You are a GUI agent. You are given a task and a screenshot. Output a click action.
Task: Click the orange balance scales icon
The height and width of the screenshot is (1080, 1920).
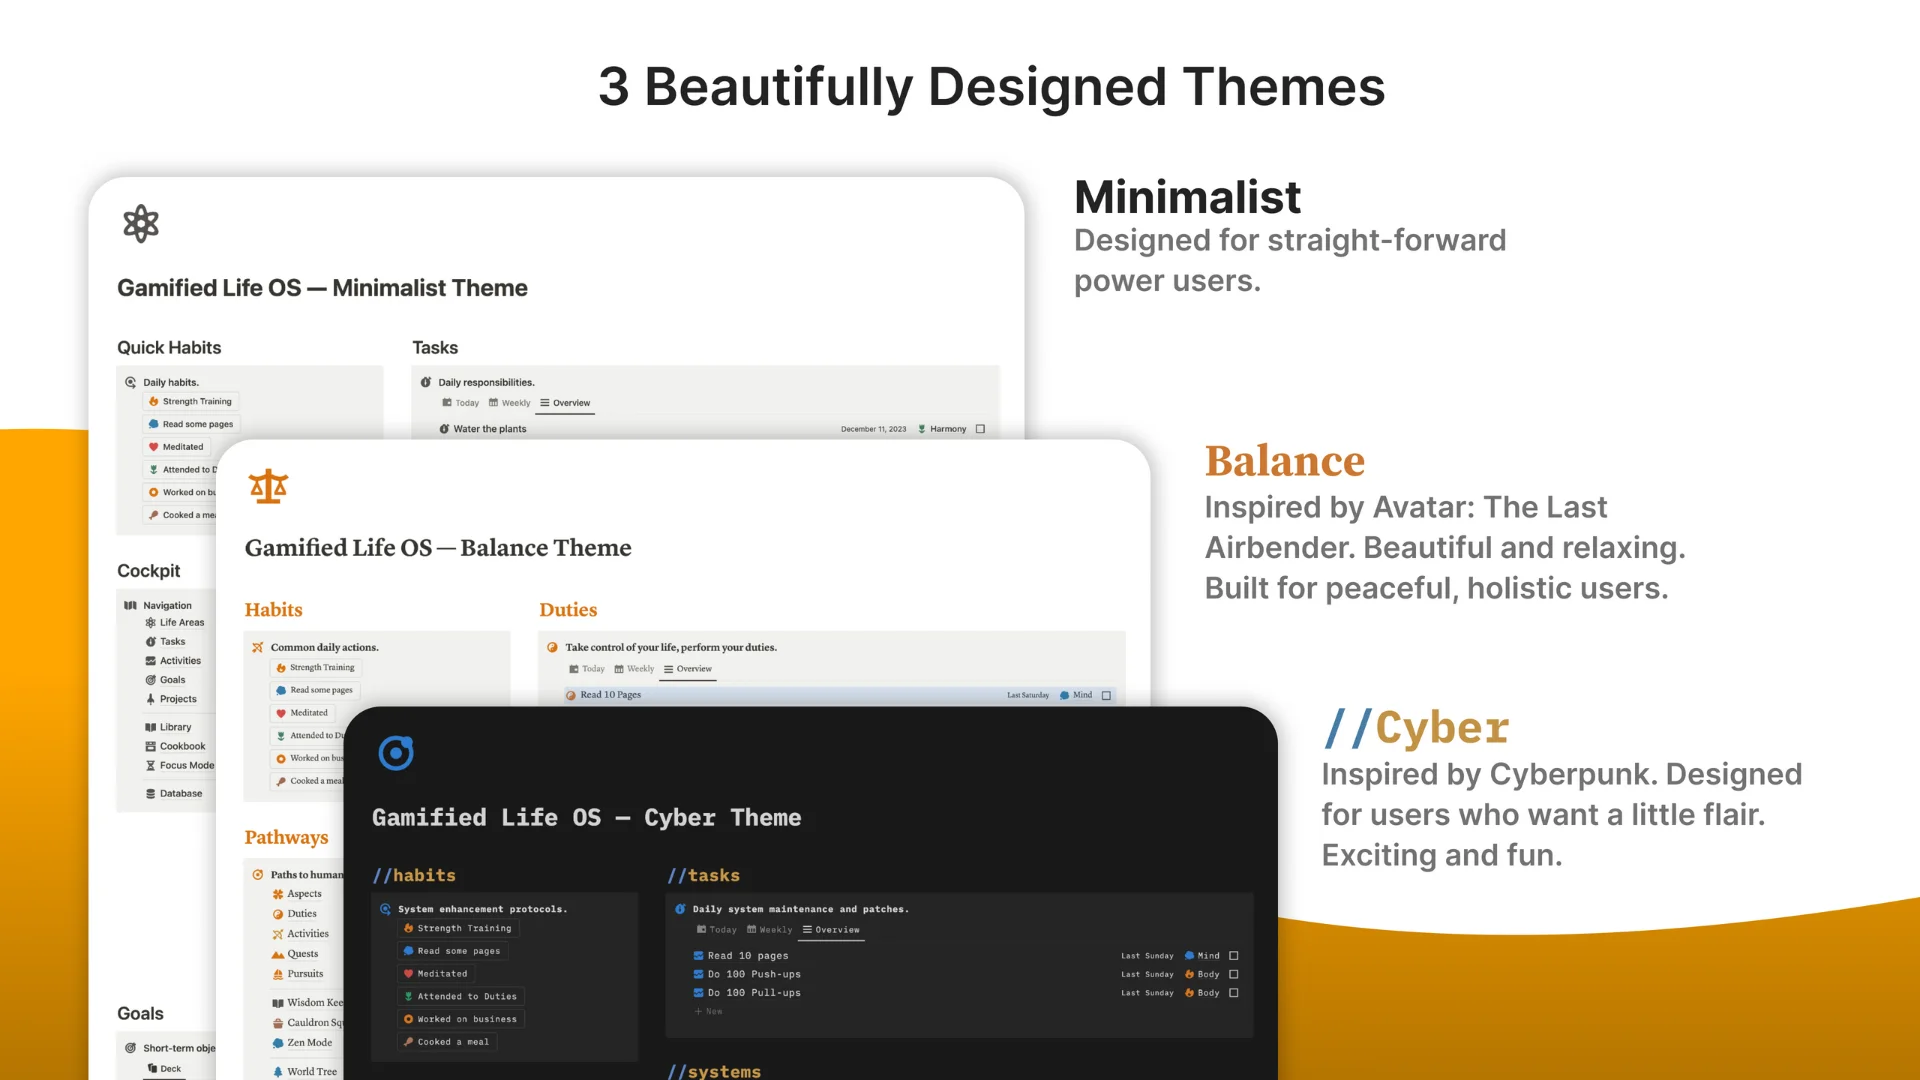click(x=268, y=486)
